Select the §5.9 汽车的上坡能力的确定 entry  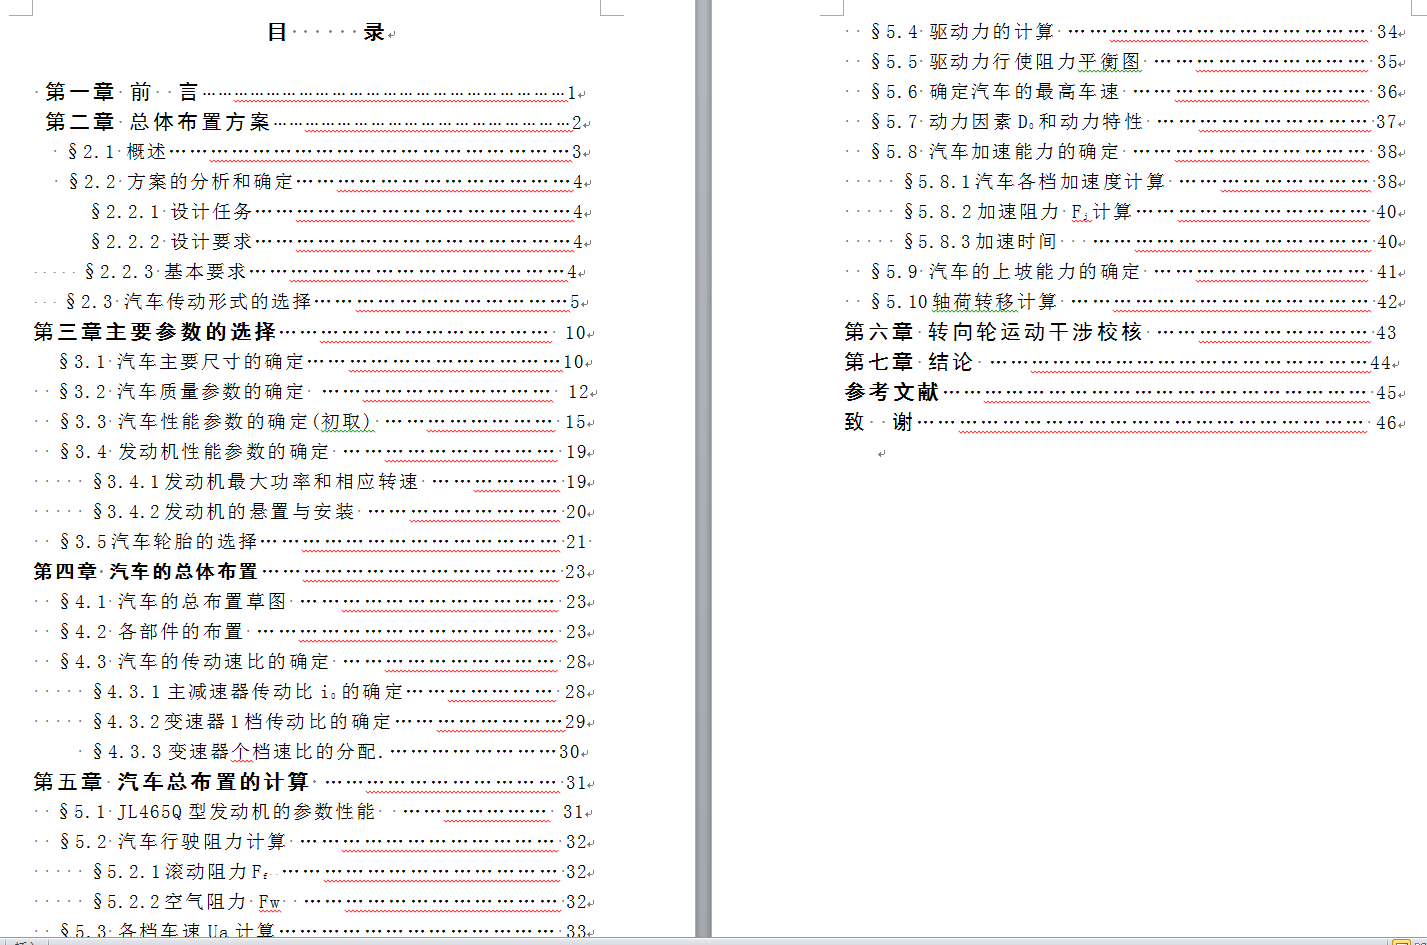coord(1135,272)
